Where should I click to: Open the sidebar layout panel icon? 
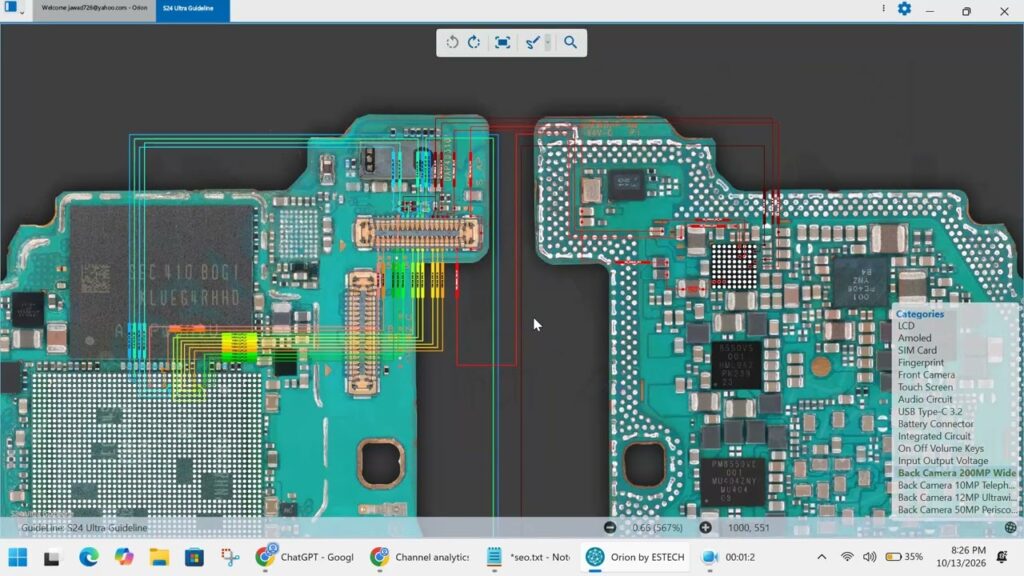tap(10, 7)
